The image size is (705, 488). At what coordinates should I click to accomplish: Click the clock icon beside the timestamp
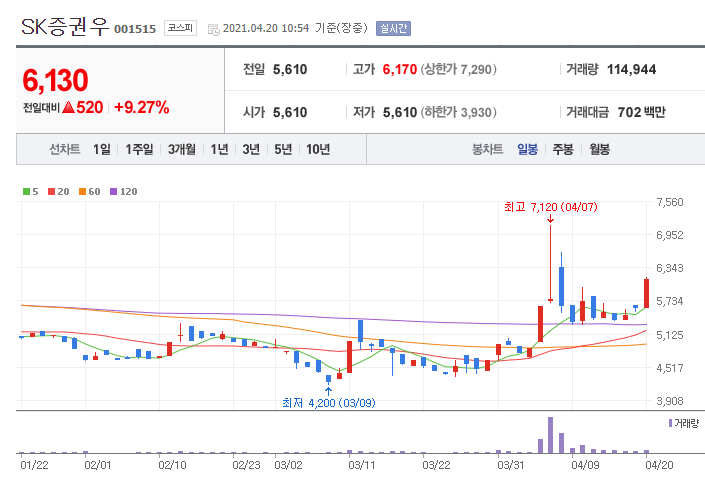(214, 30)
